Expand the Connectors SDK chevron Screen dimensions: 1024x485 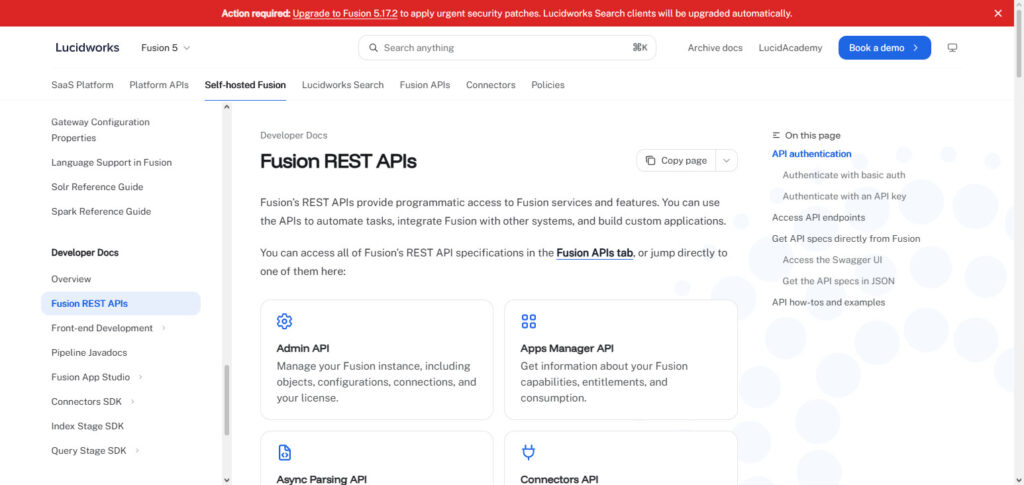133,401
